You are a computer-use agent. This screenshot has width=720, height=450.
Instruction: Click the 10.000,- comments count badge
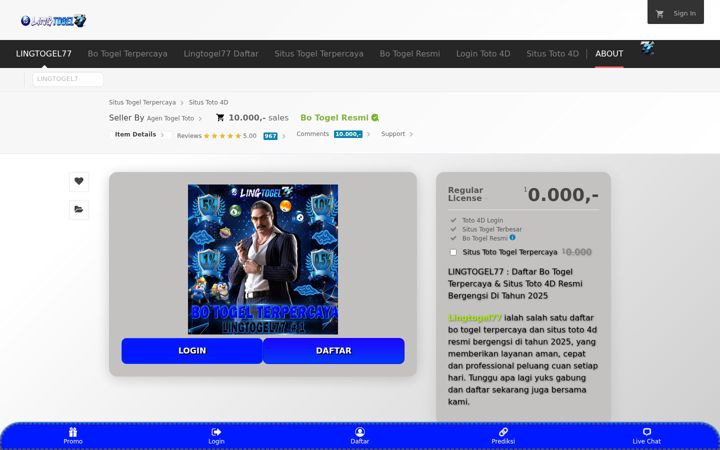tap(348, 134)
